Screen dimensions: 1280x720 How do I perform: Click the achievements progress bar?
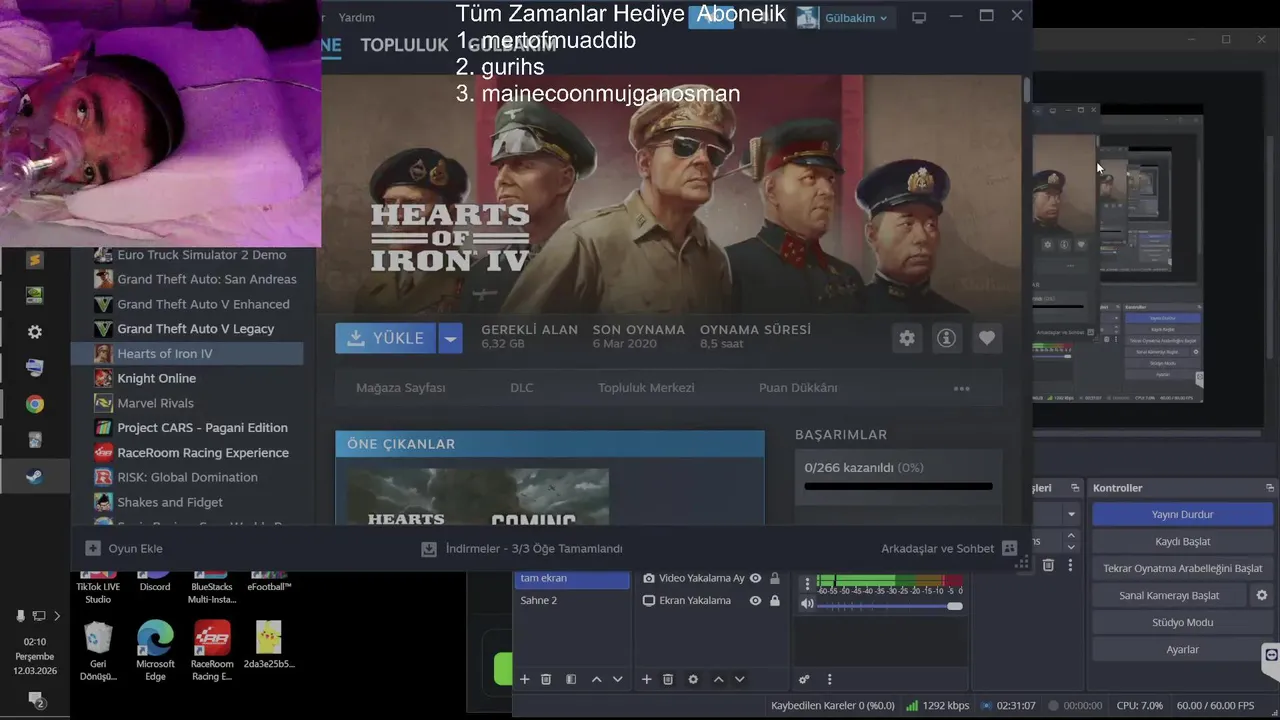point(898,487)
